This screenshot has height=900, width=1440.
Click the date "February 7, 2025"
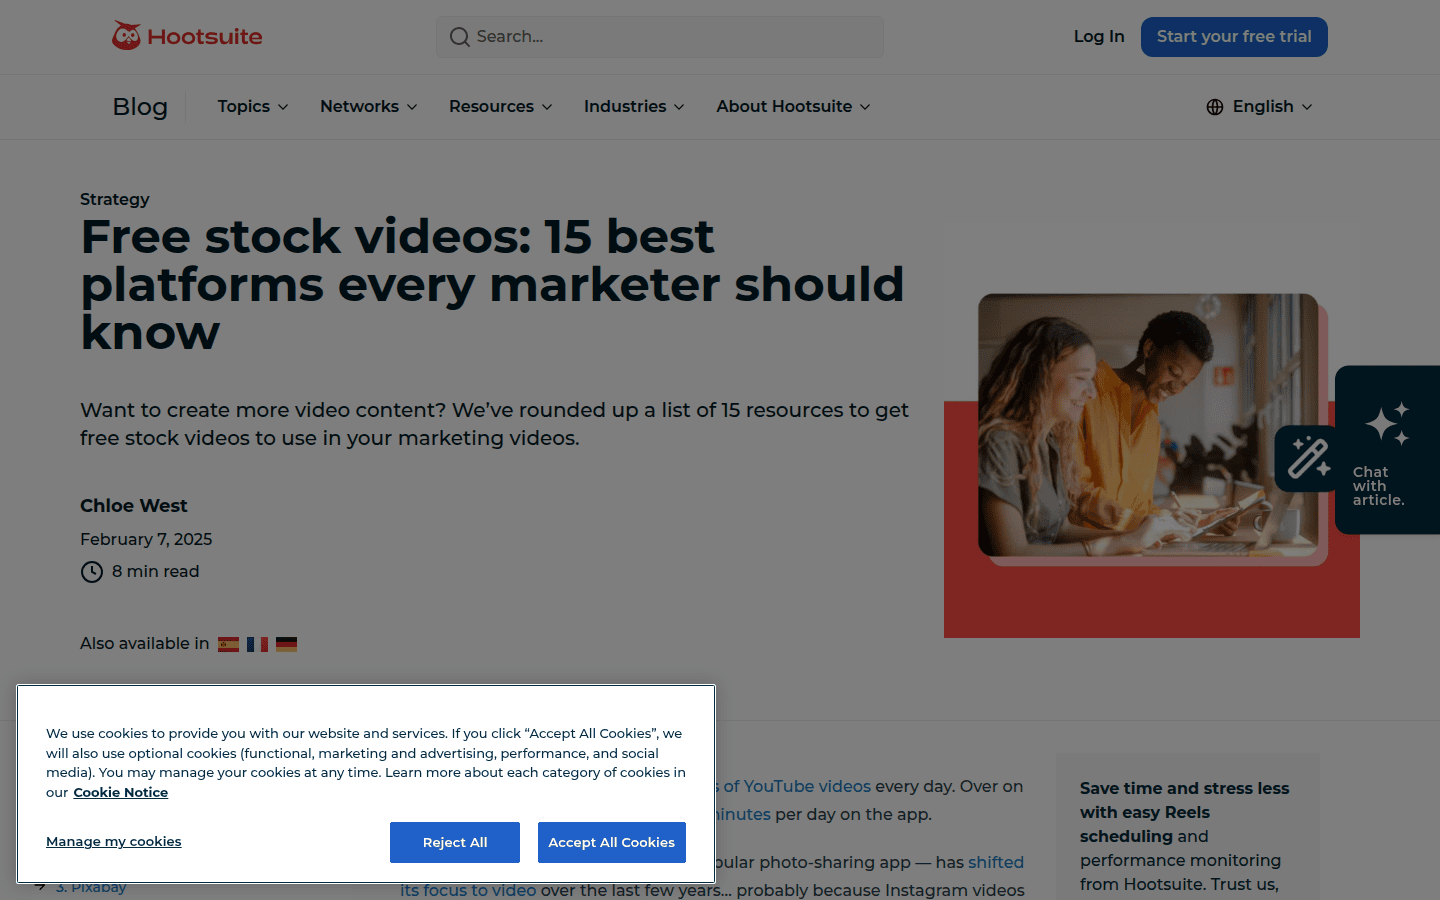tap(146, 540)
